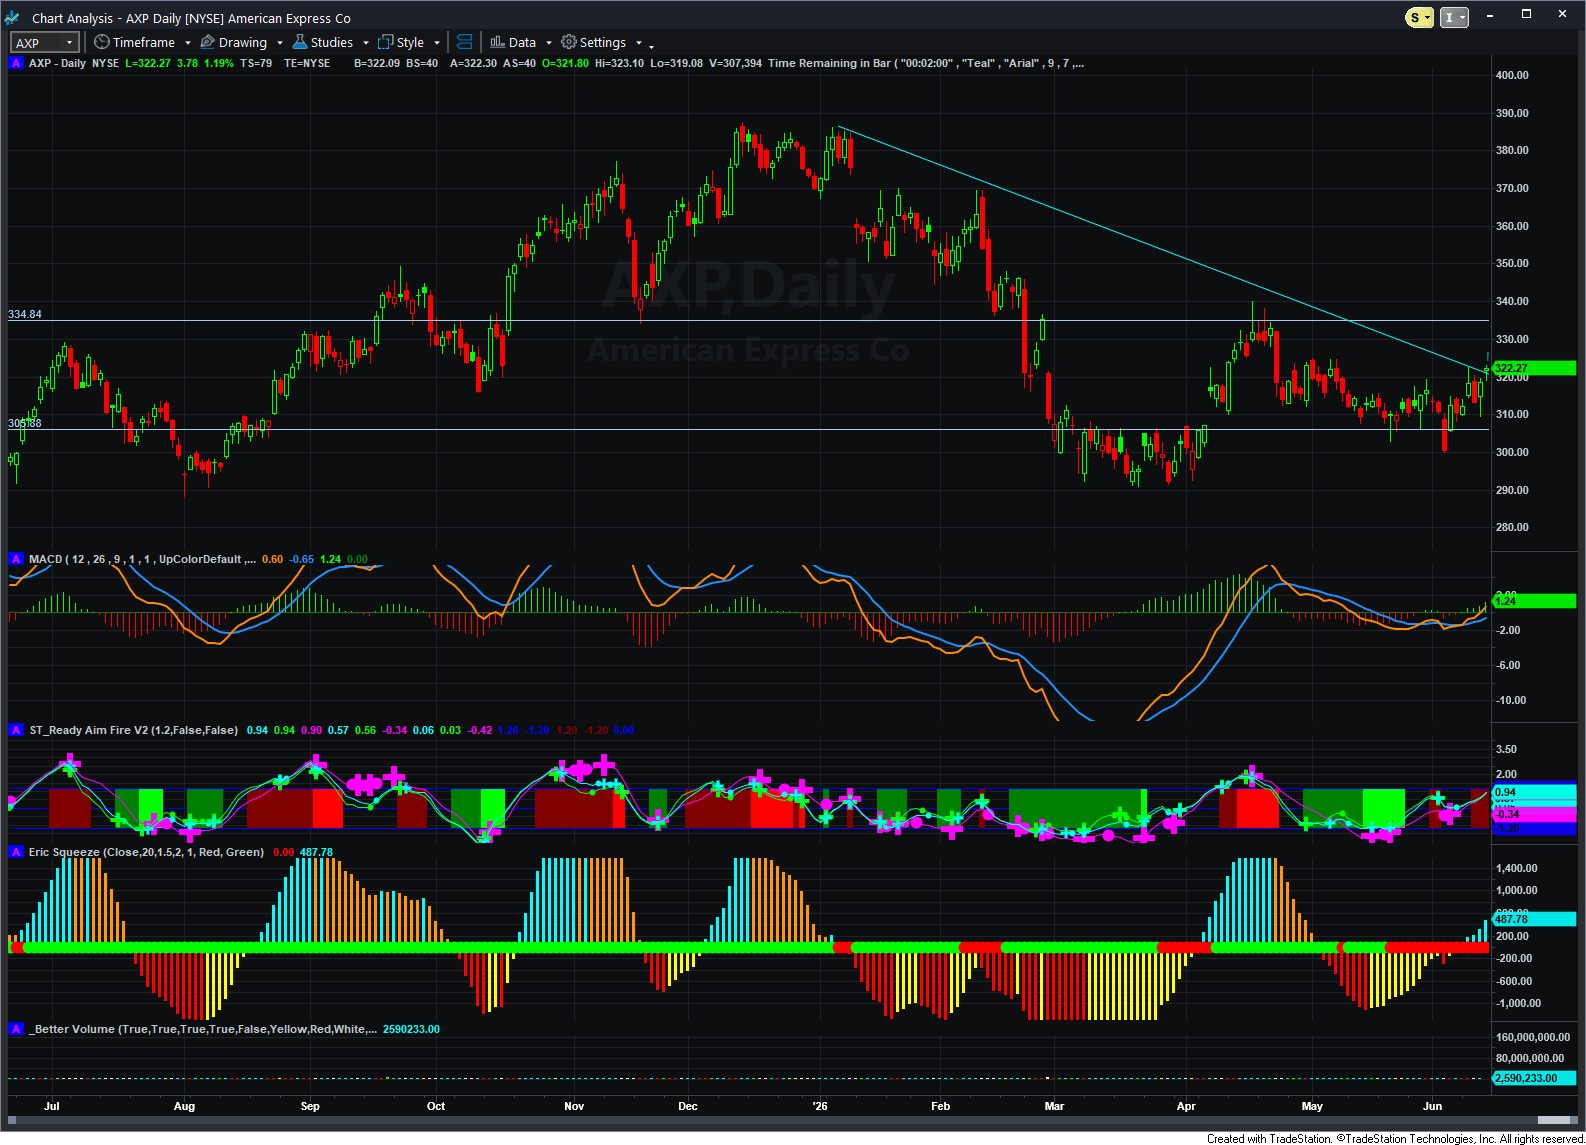Click the cyan 487.78 squeeze value marker
1586x1145 pixels.
click(1534, 918)
